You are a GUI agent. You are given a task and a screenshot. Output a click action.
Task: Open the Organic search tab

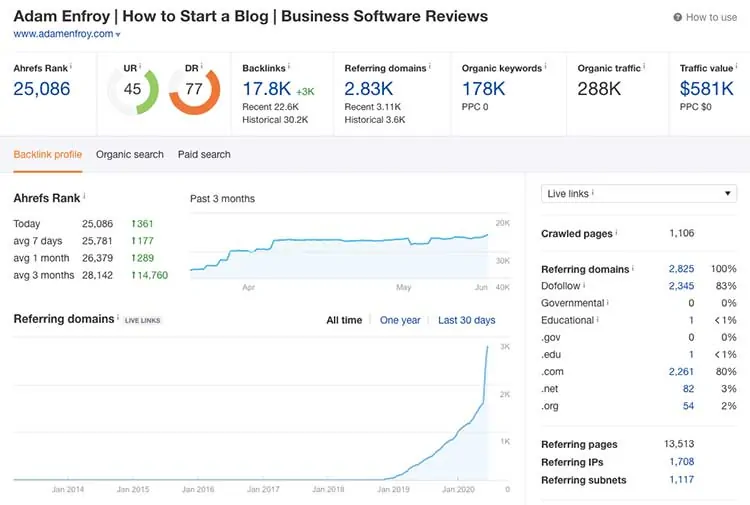click(129, 154)
